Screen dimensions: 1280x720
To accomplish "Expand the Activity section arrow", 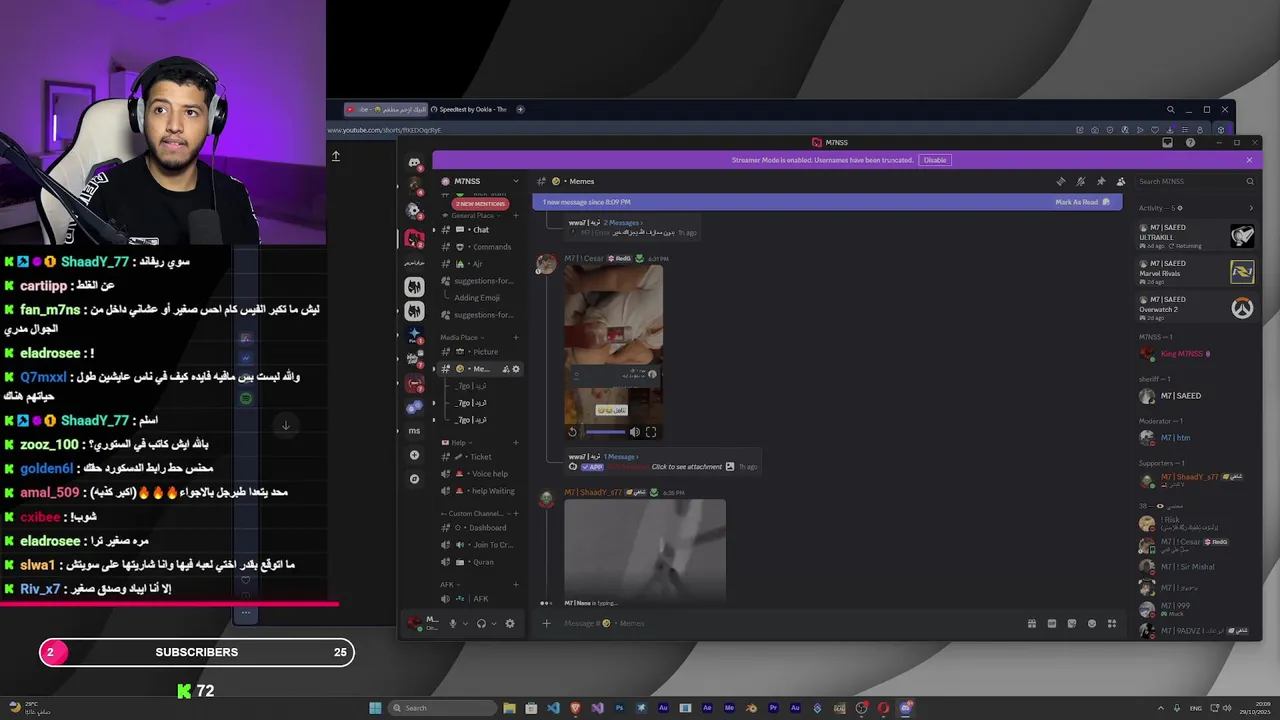I will [x=1250, y=208].
